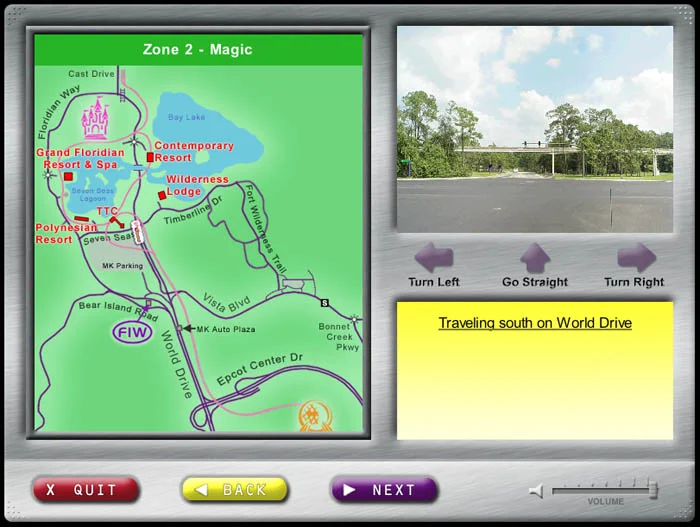Click the Fort Wilderness Trail label
700x527 pixels.
266,228
